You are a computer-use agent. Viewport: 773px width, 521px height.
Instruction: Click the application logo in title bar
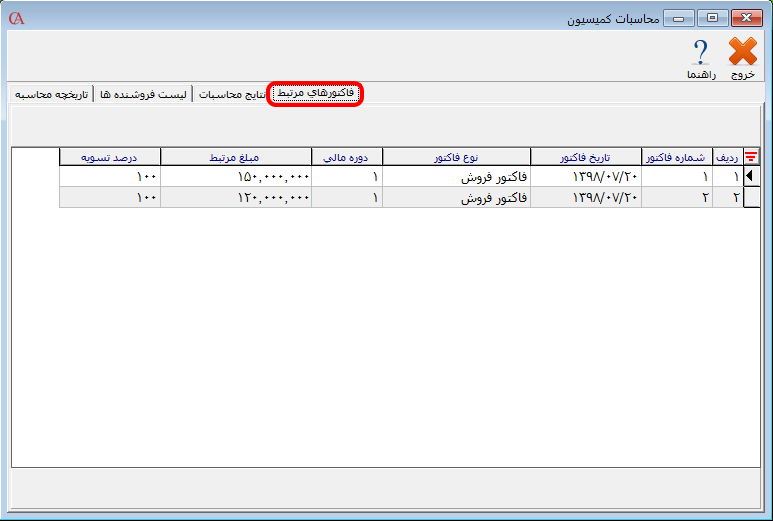[x=15, y=18]
